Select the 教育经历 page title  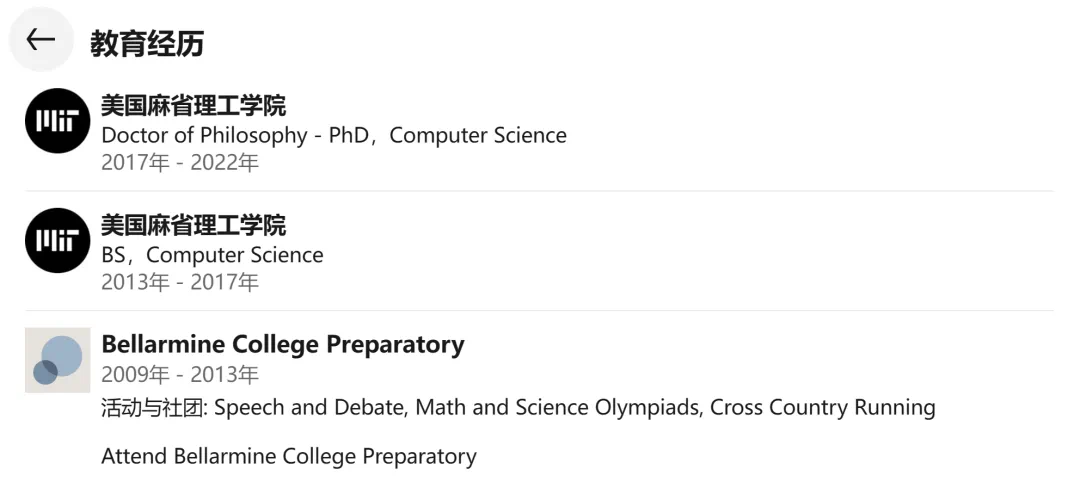coord(147,43)
